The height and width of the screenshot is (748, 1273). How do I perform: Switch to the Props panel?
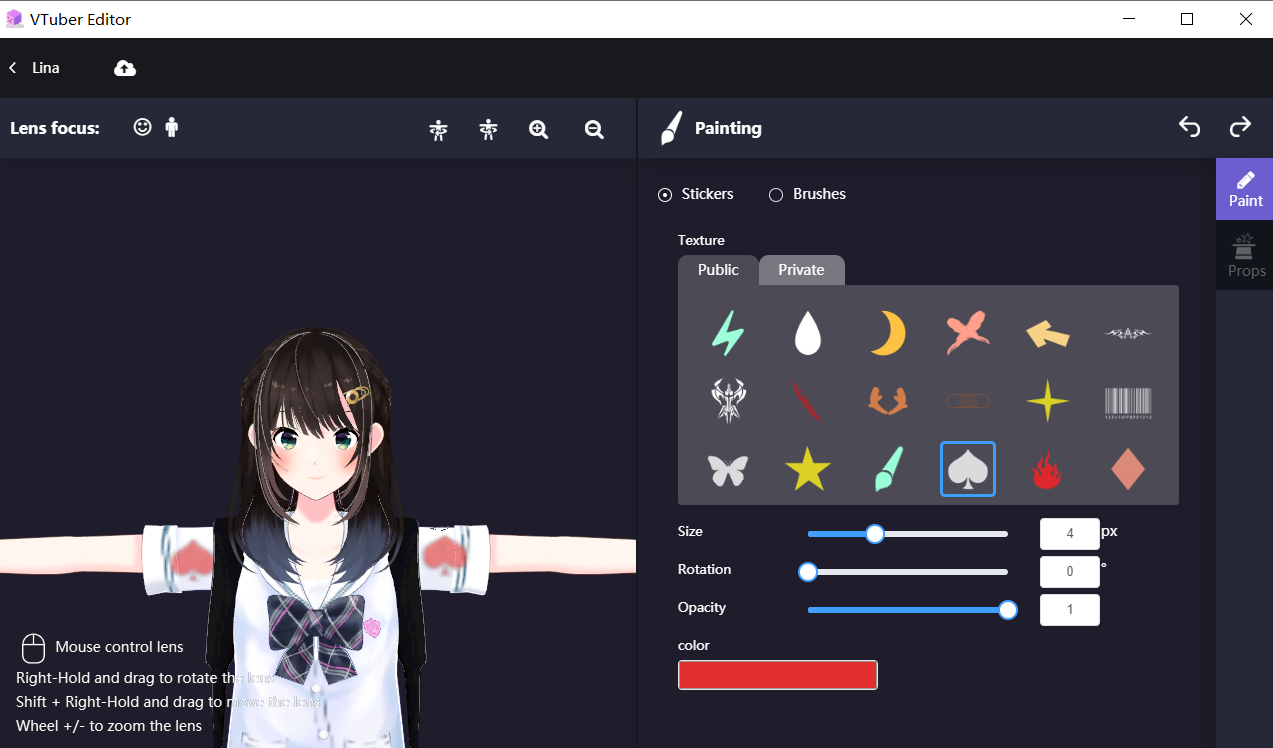point(1245,255)
